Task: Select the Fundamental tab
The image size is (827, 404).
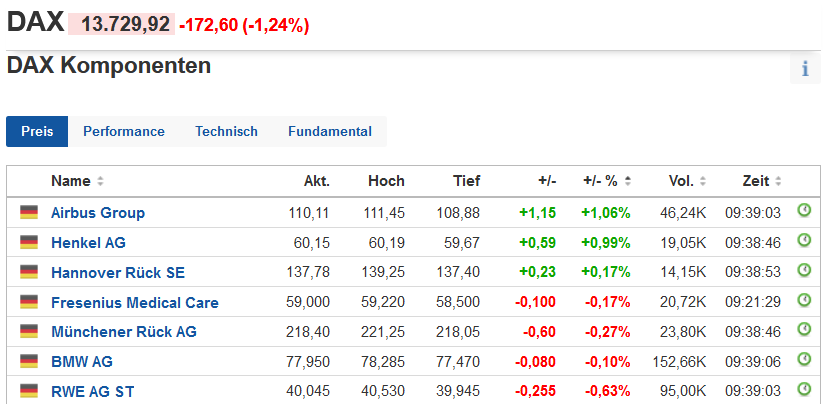Action: pos(330,132)
